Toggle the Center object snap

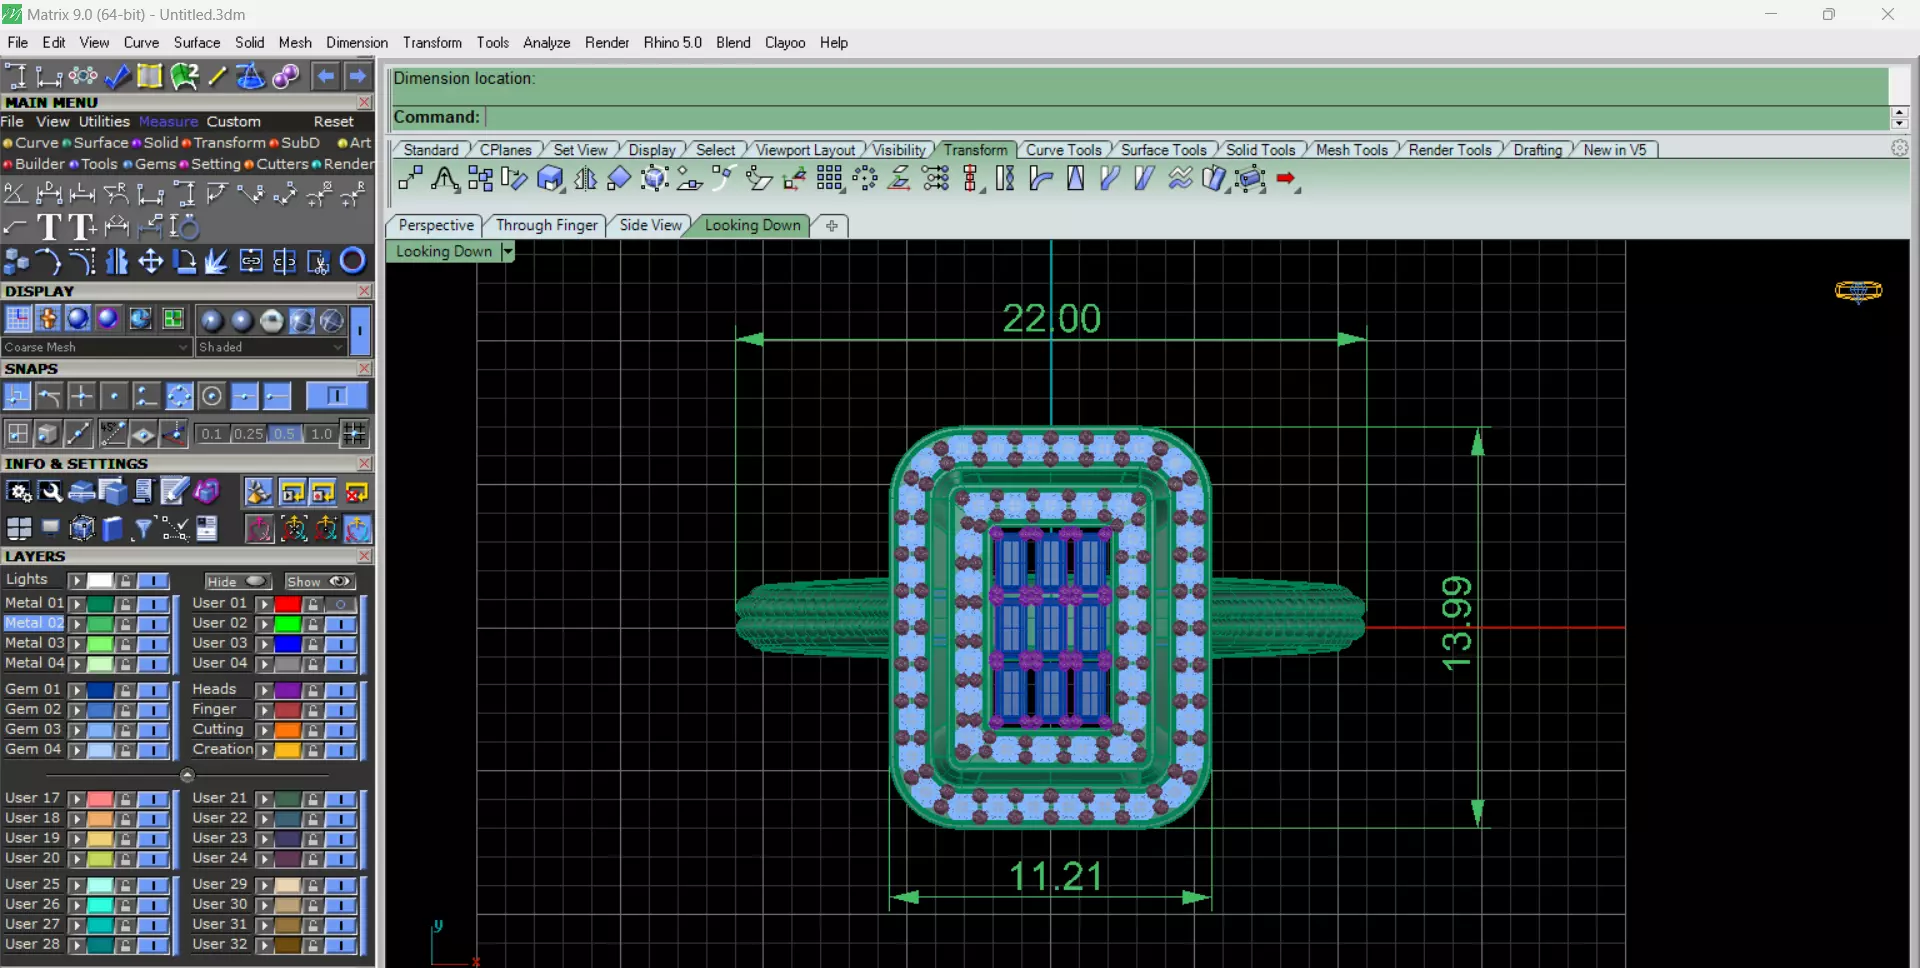[x=212, y=397]
